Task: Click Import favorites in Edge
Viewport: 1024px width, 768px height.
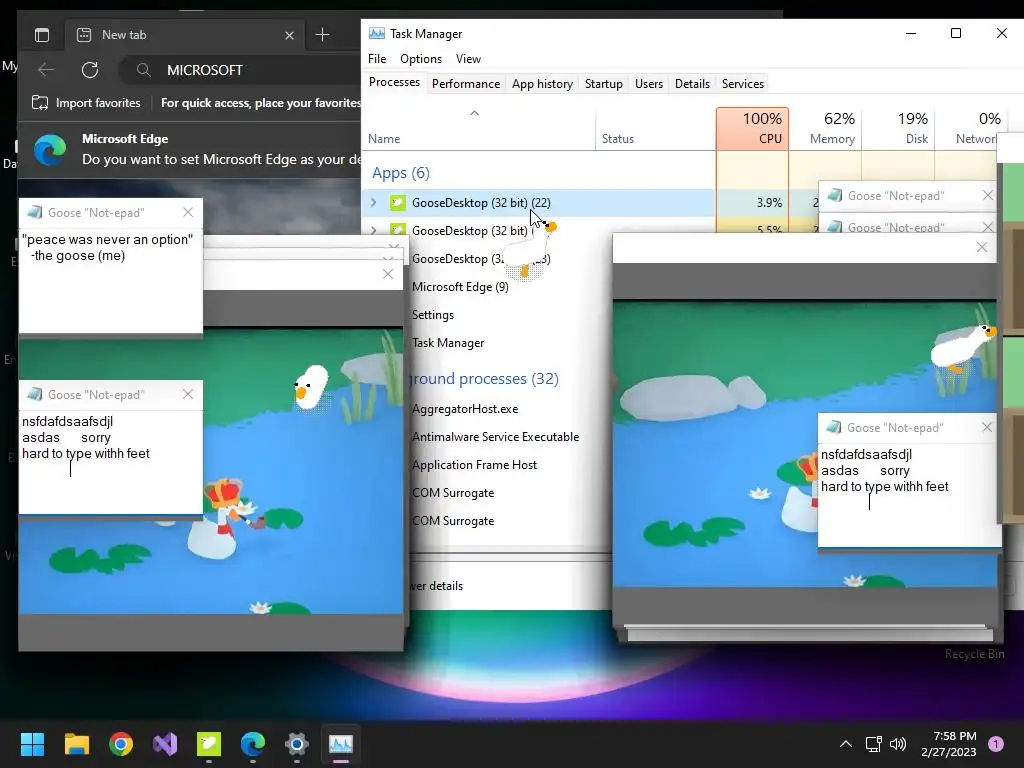Action: click(x=86, y=103)
